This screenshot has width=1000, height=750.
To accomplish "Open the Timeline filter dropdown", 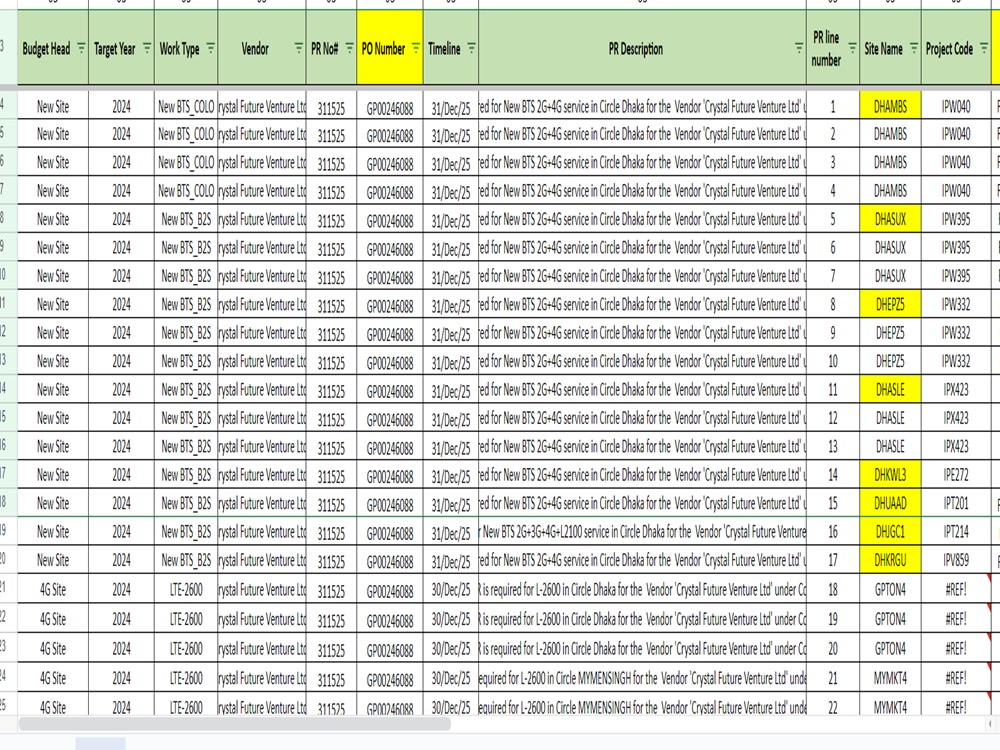I will [x=471, y=48].
